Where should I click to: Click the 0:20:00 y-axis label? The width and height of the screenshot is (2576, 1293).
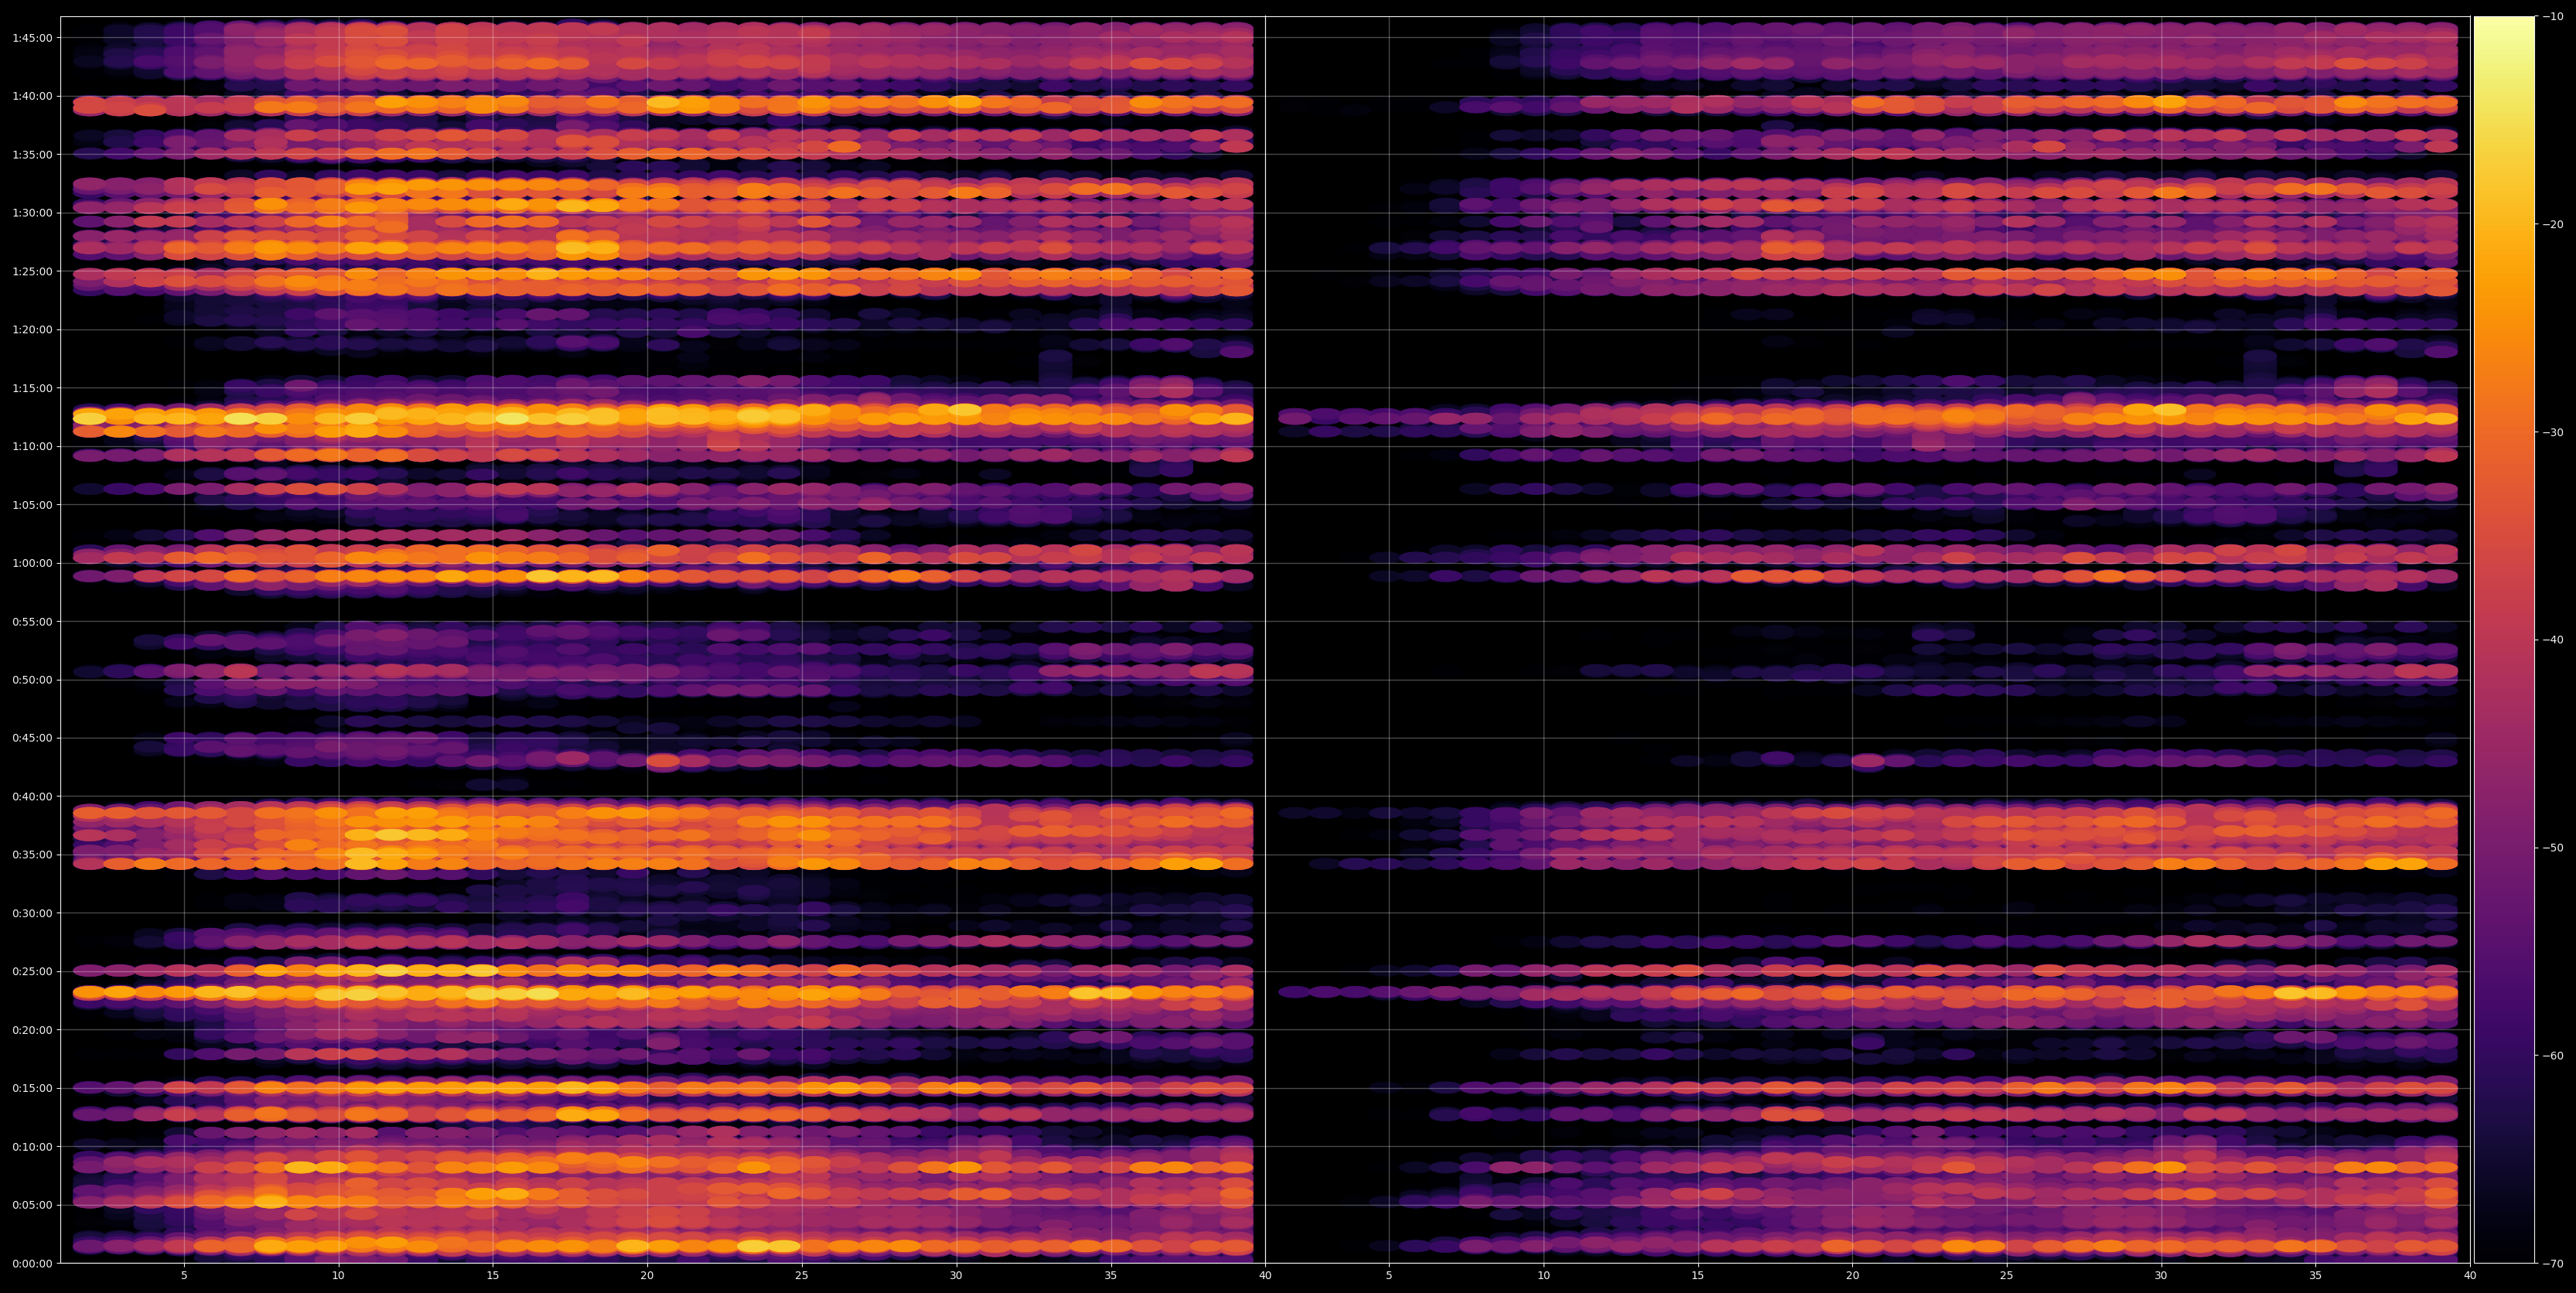(32, 1030)
